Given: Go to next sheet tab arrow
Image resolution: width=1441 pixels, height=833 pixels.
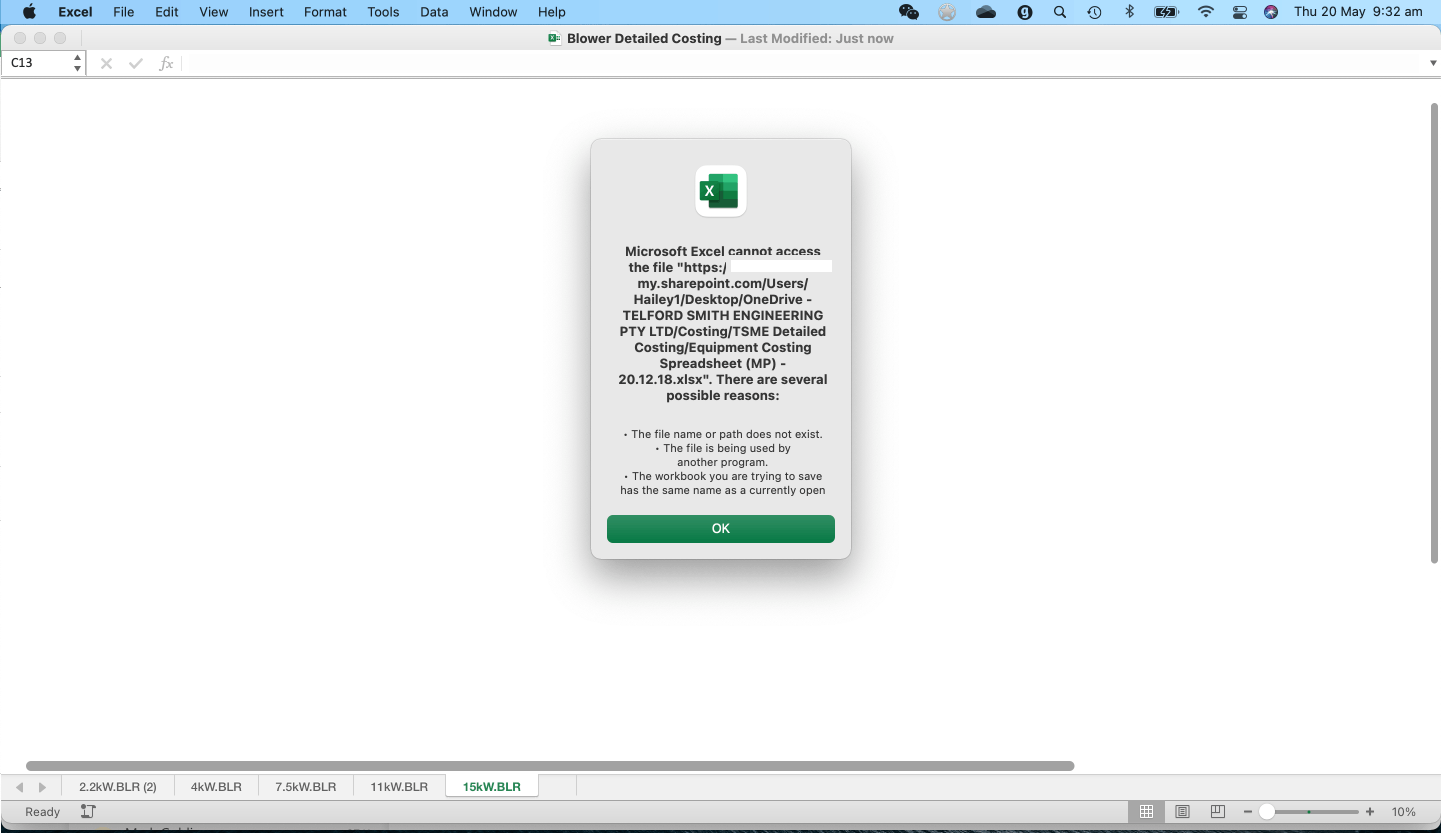Looking at the screenshot, I should click(x=42, y=788).
